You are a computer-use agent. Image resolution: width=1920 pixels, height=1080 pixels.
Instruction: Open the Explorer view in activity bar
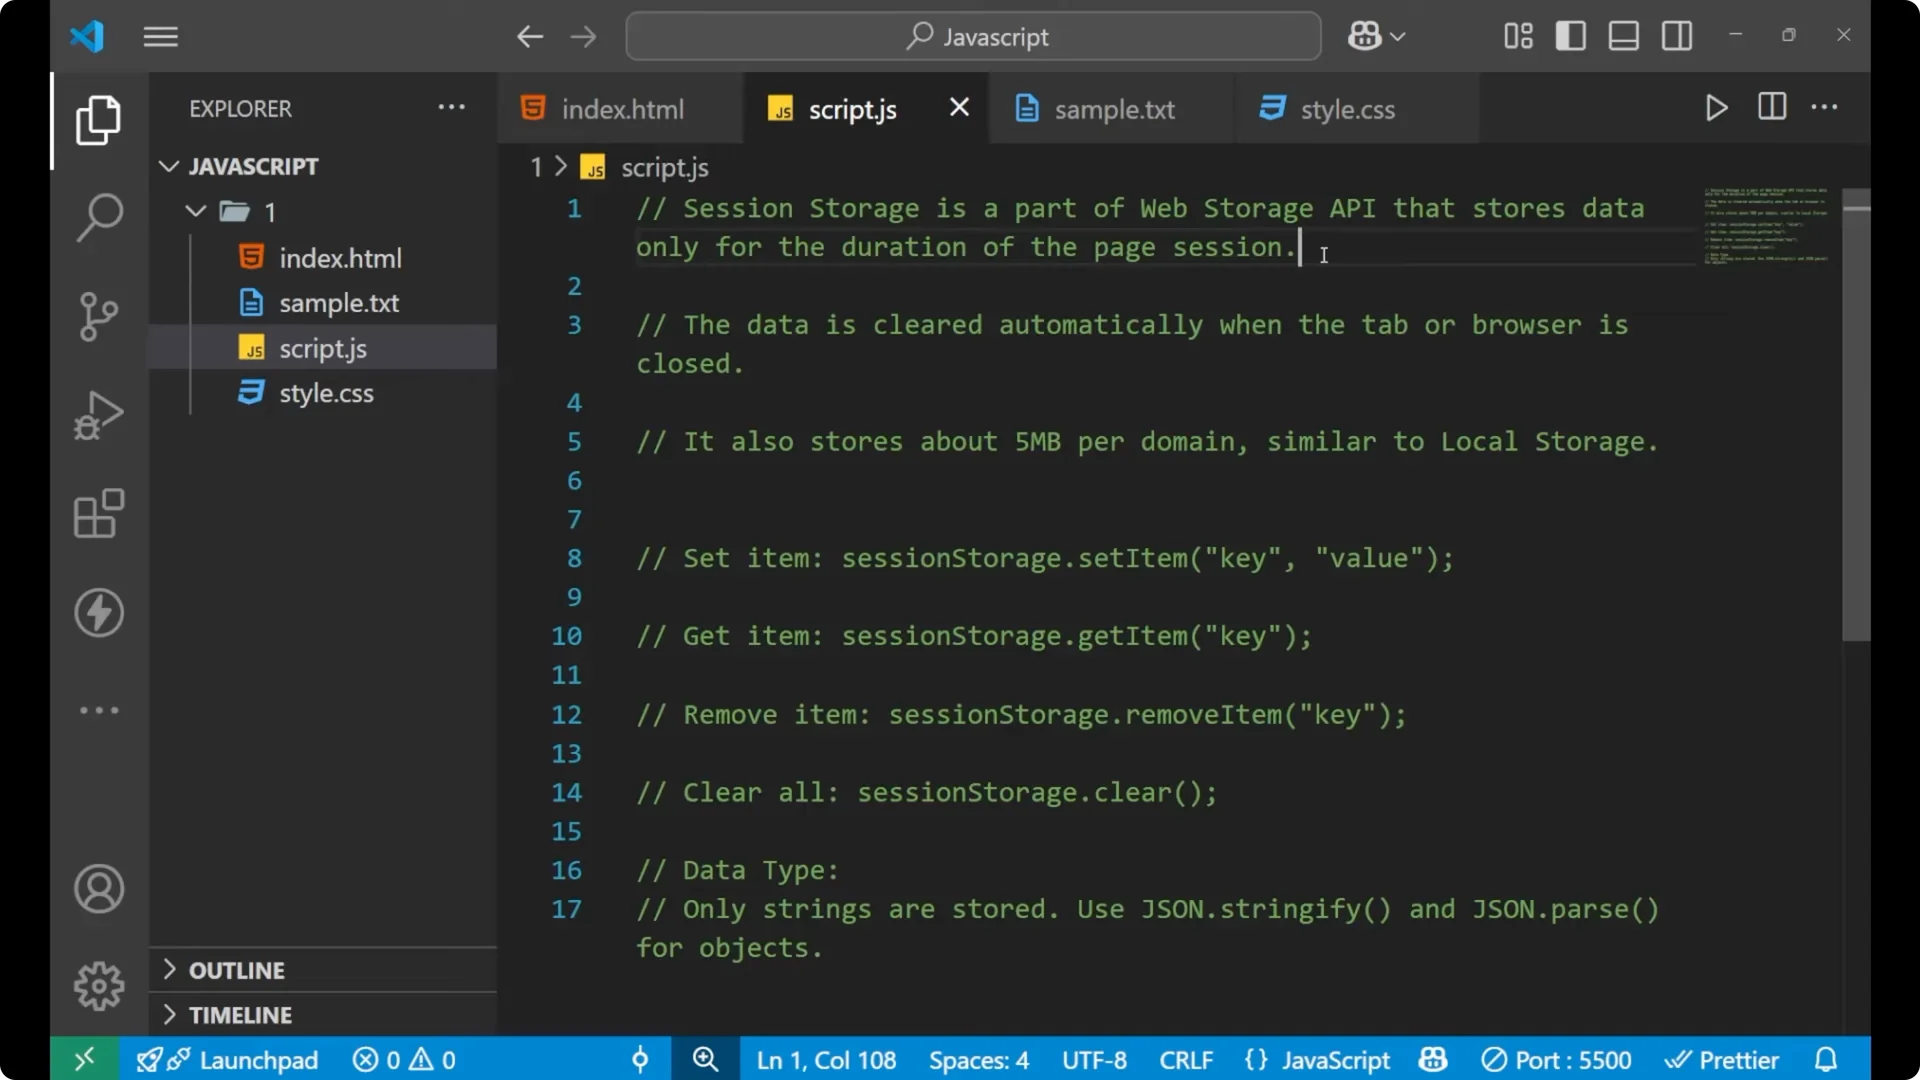tap(97, 120)
